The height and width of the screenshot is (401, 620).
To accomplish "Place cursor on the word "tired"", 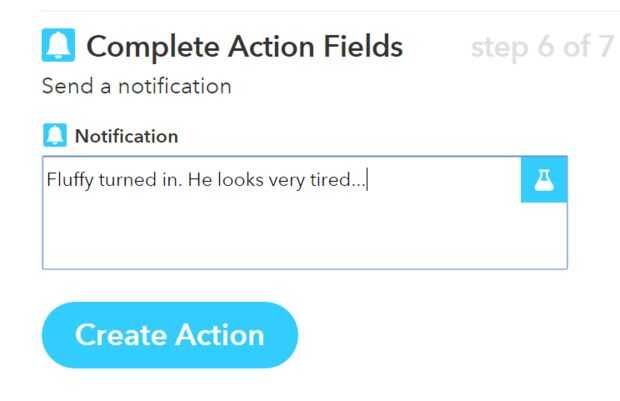I will pos(342,181).
